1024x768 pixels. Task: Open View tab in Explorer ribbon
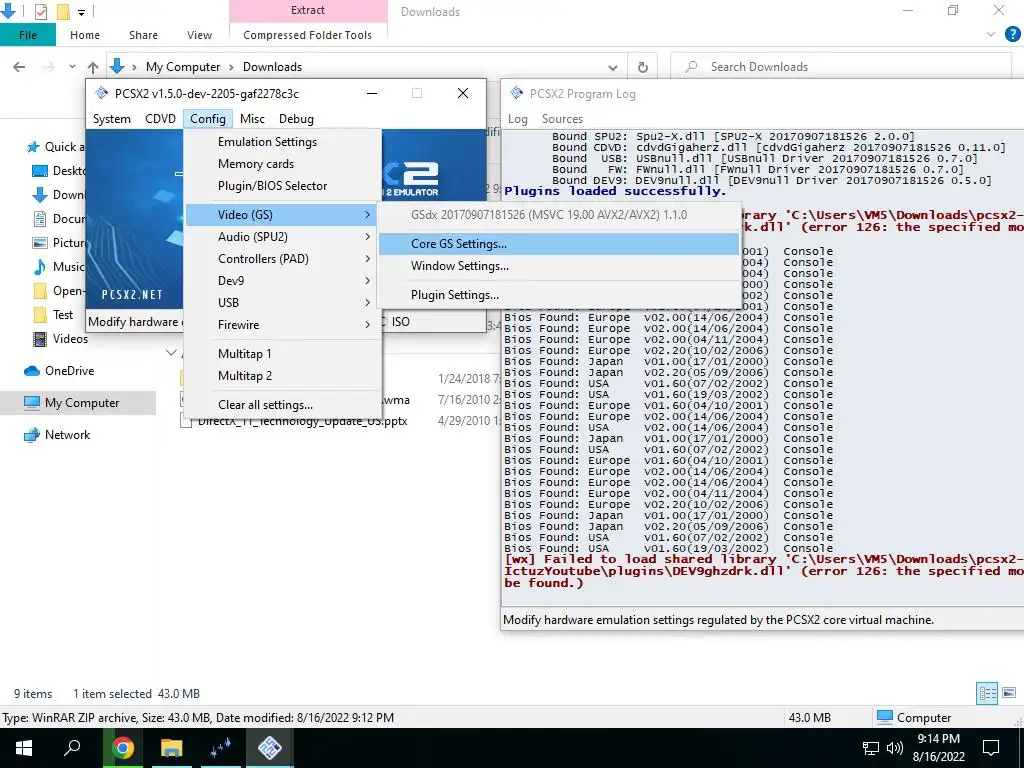pyautogui.click(x=199, y=35)
